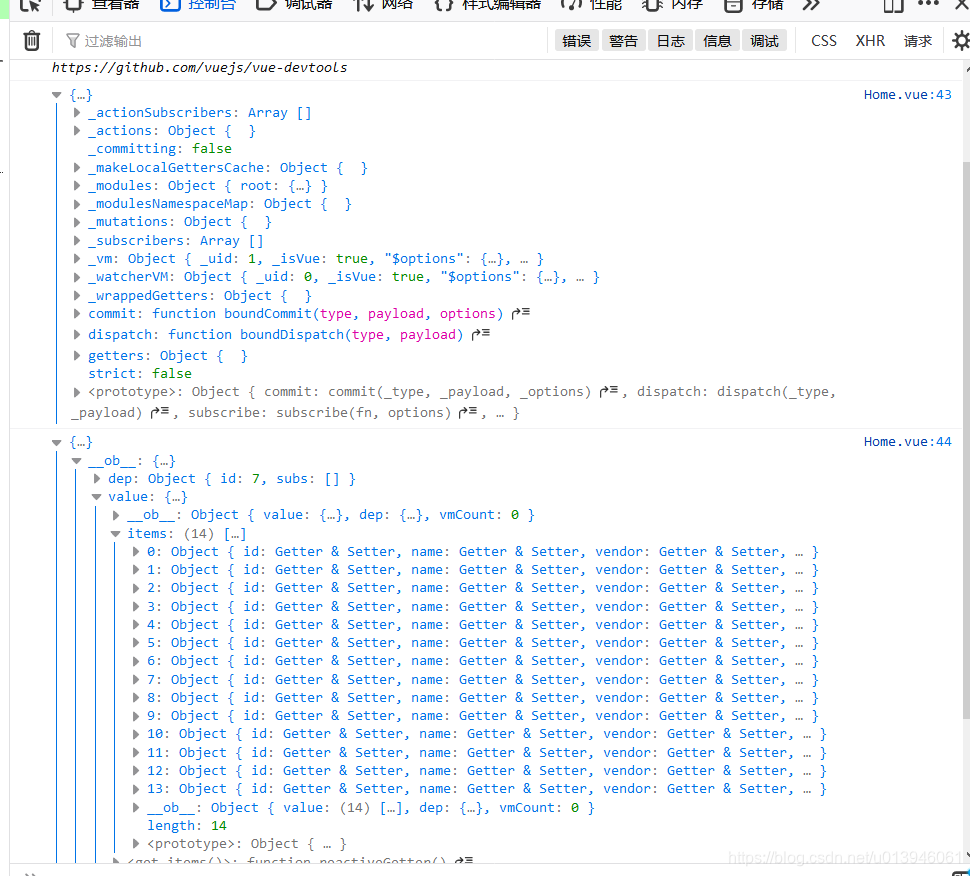The image size is (970, 876).
Task: Enable the CSS filter
Action: (x=823, y=41)
